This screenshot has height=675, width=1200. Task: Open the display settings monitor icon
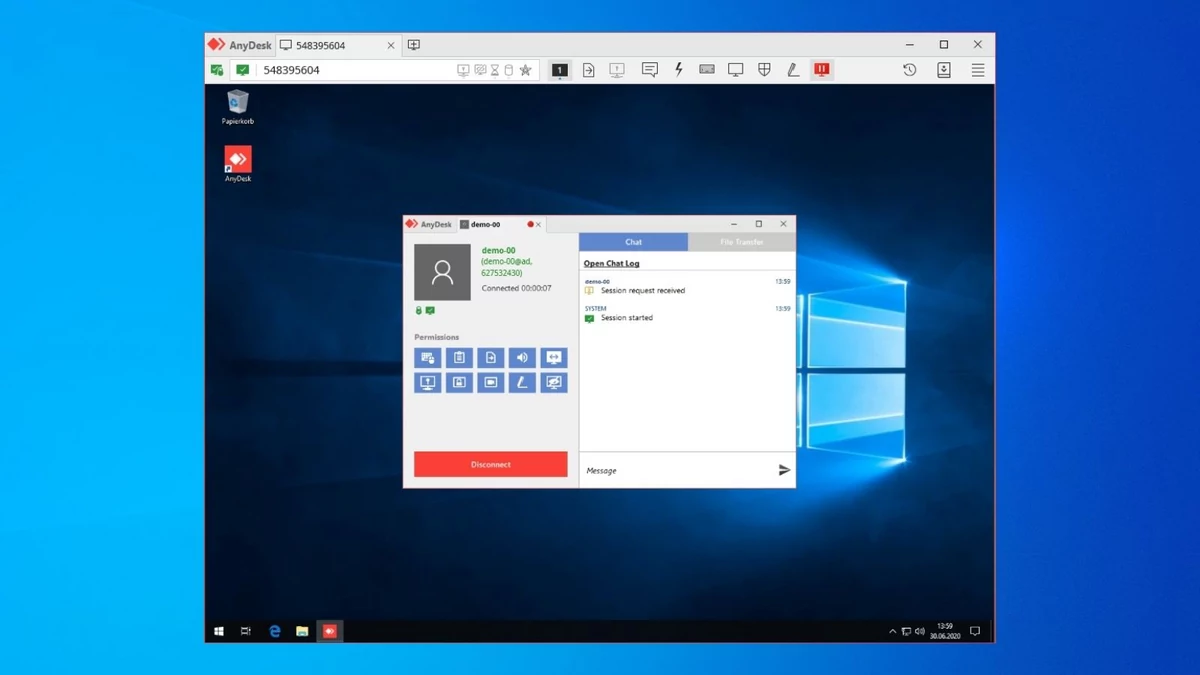click(736, 70)
